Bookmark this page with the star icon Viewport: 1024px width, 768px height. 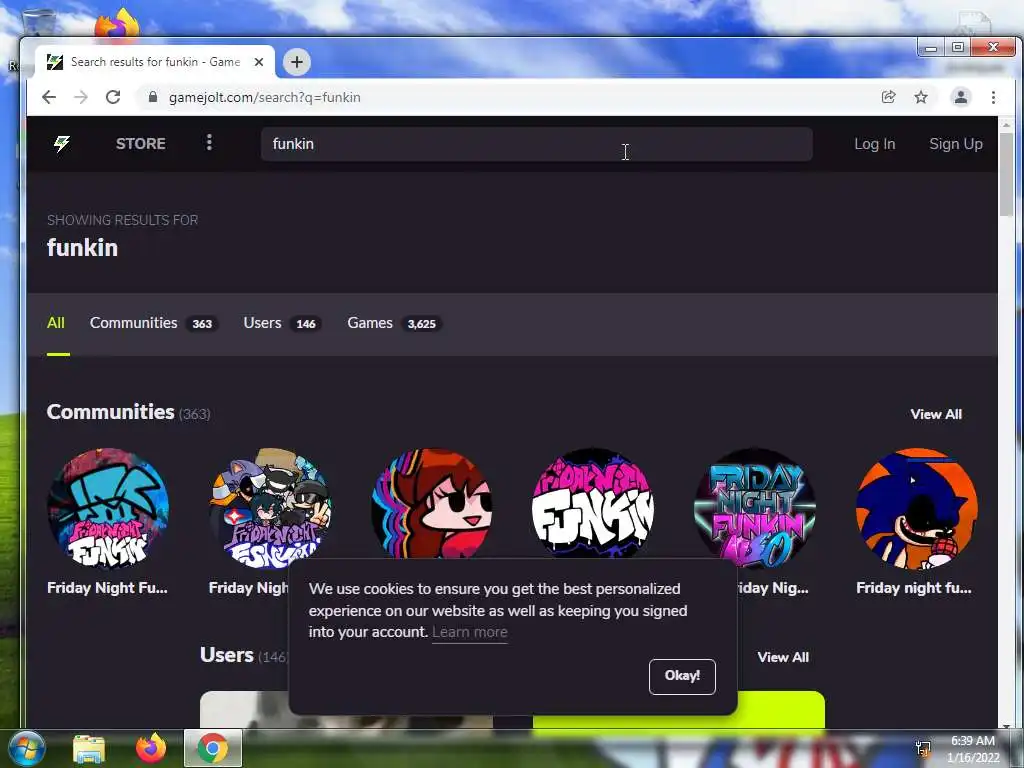click(x=921, y=97)
